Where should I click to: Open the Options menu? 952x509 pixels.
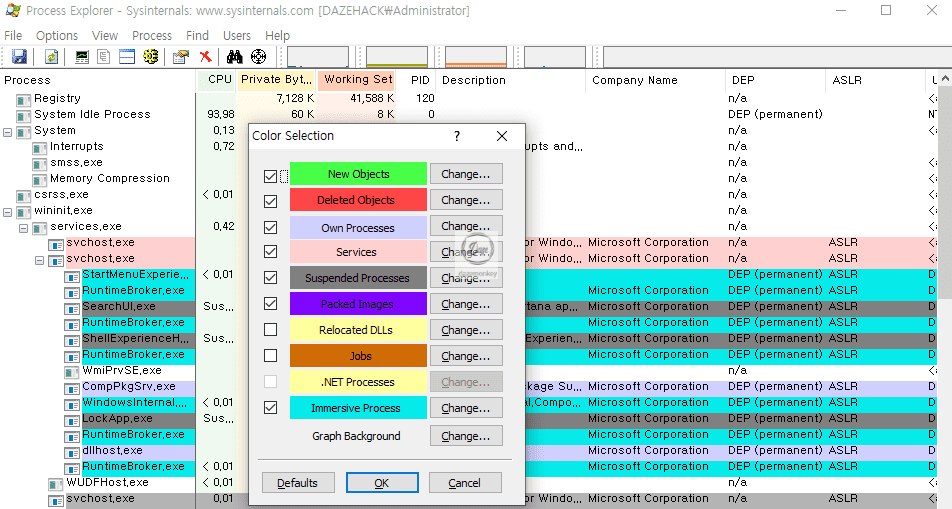(57, 35)
